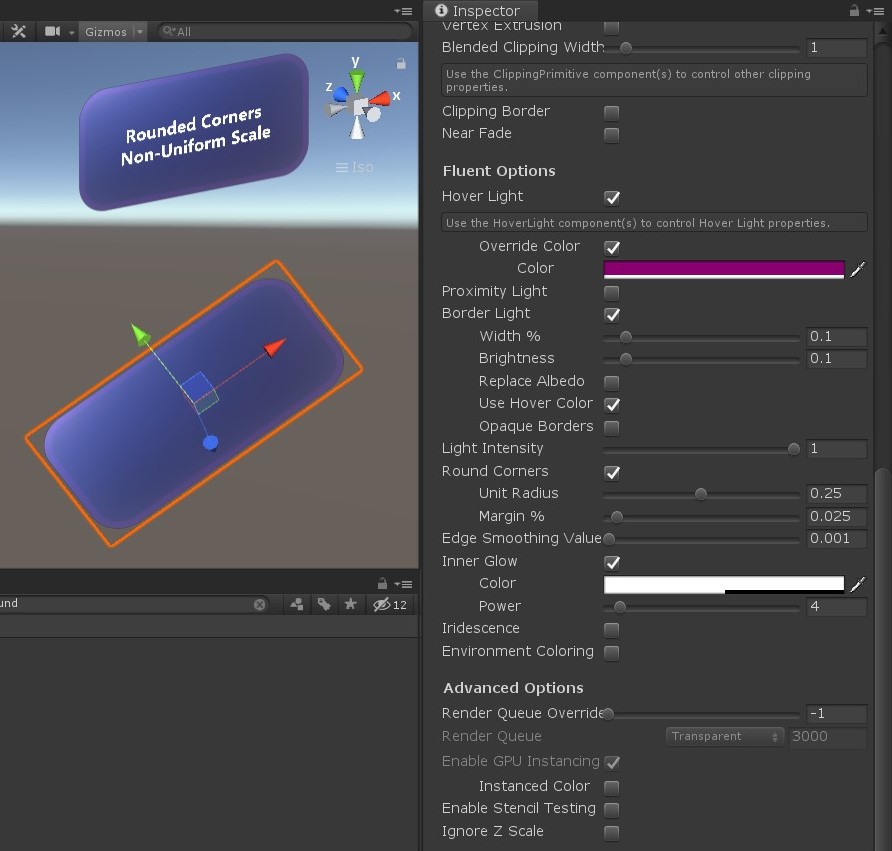Open the Inspector pane options menu
892x851 pixels.
pyautogui.click(x=876, y=11)
